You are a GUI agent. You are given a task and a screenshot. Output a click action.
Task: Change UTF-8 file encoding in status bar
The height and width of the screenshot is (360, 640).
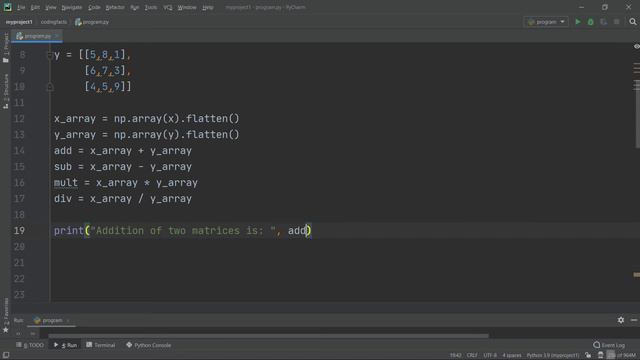pos(490,356)
